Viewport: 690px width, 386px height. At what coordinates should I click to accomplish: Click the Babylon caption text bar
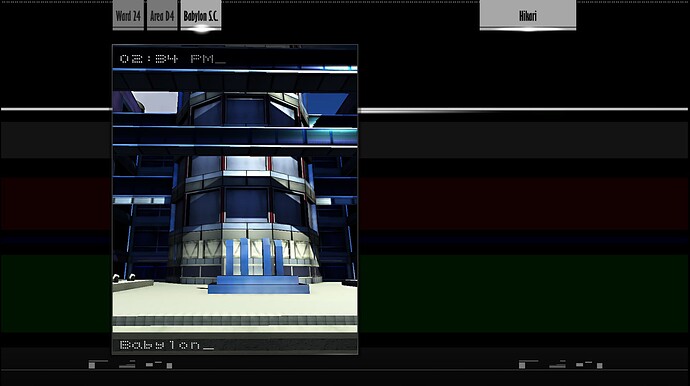[235, 345]
